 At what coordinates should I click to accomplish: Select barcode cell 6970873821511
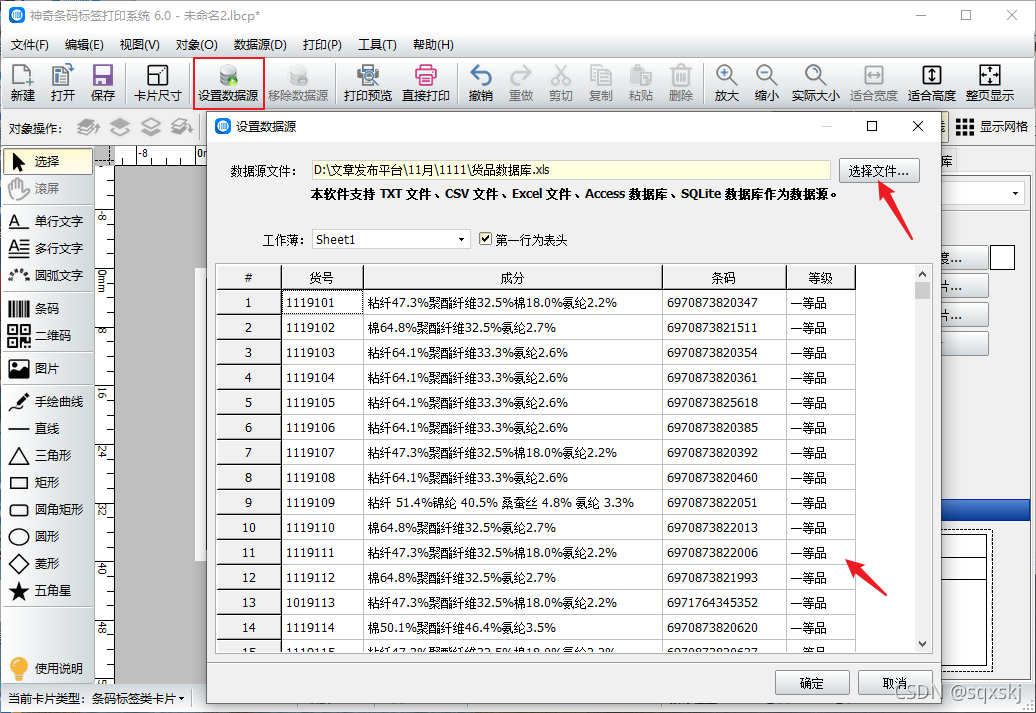pos(724,328)
